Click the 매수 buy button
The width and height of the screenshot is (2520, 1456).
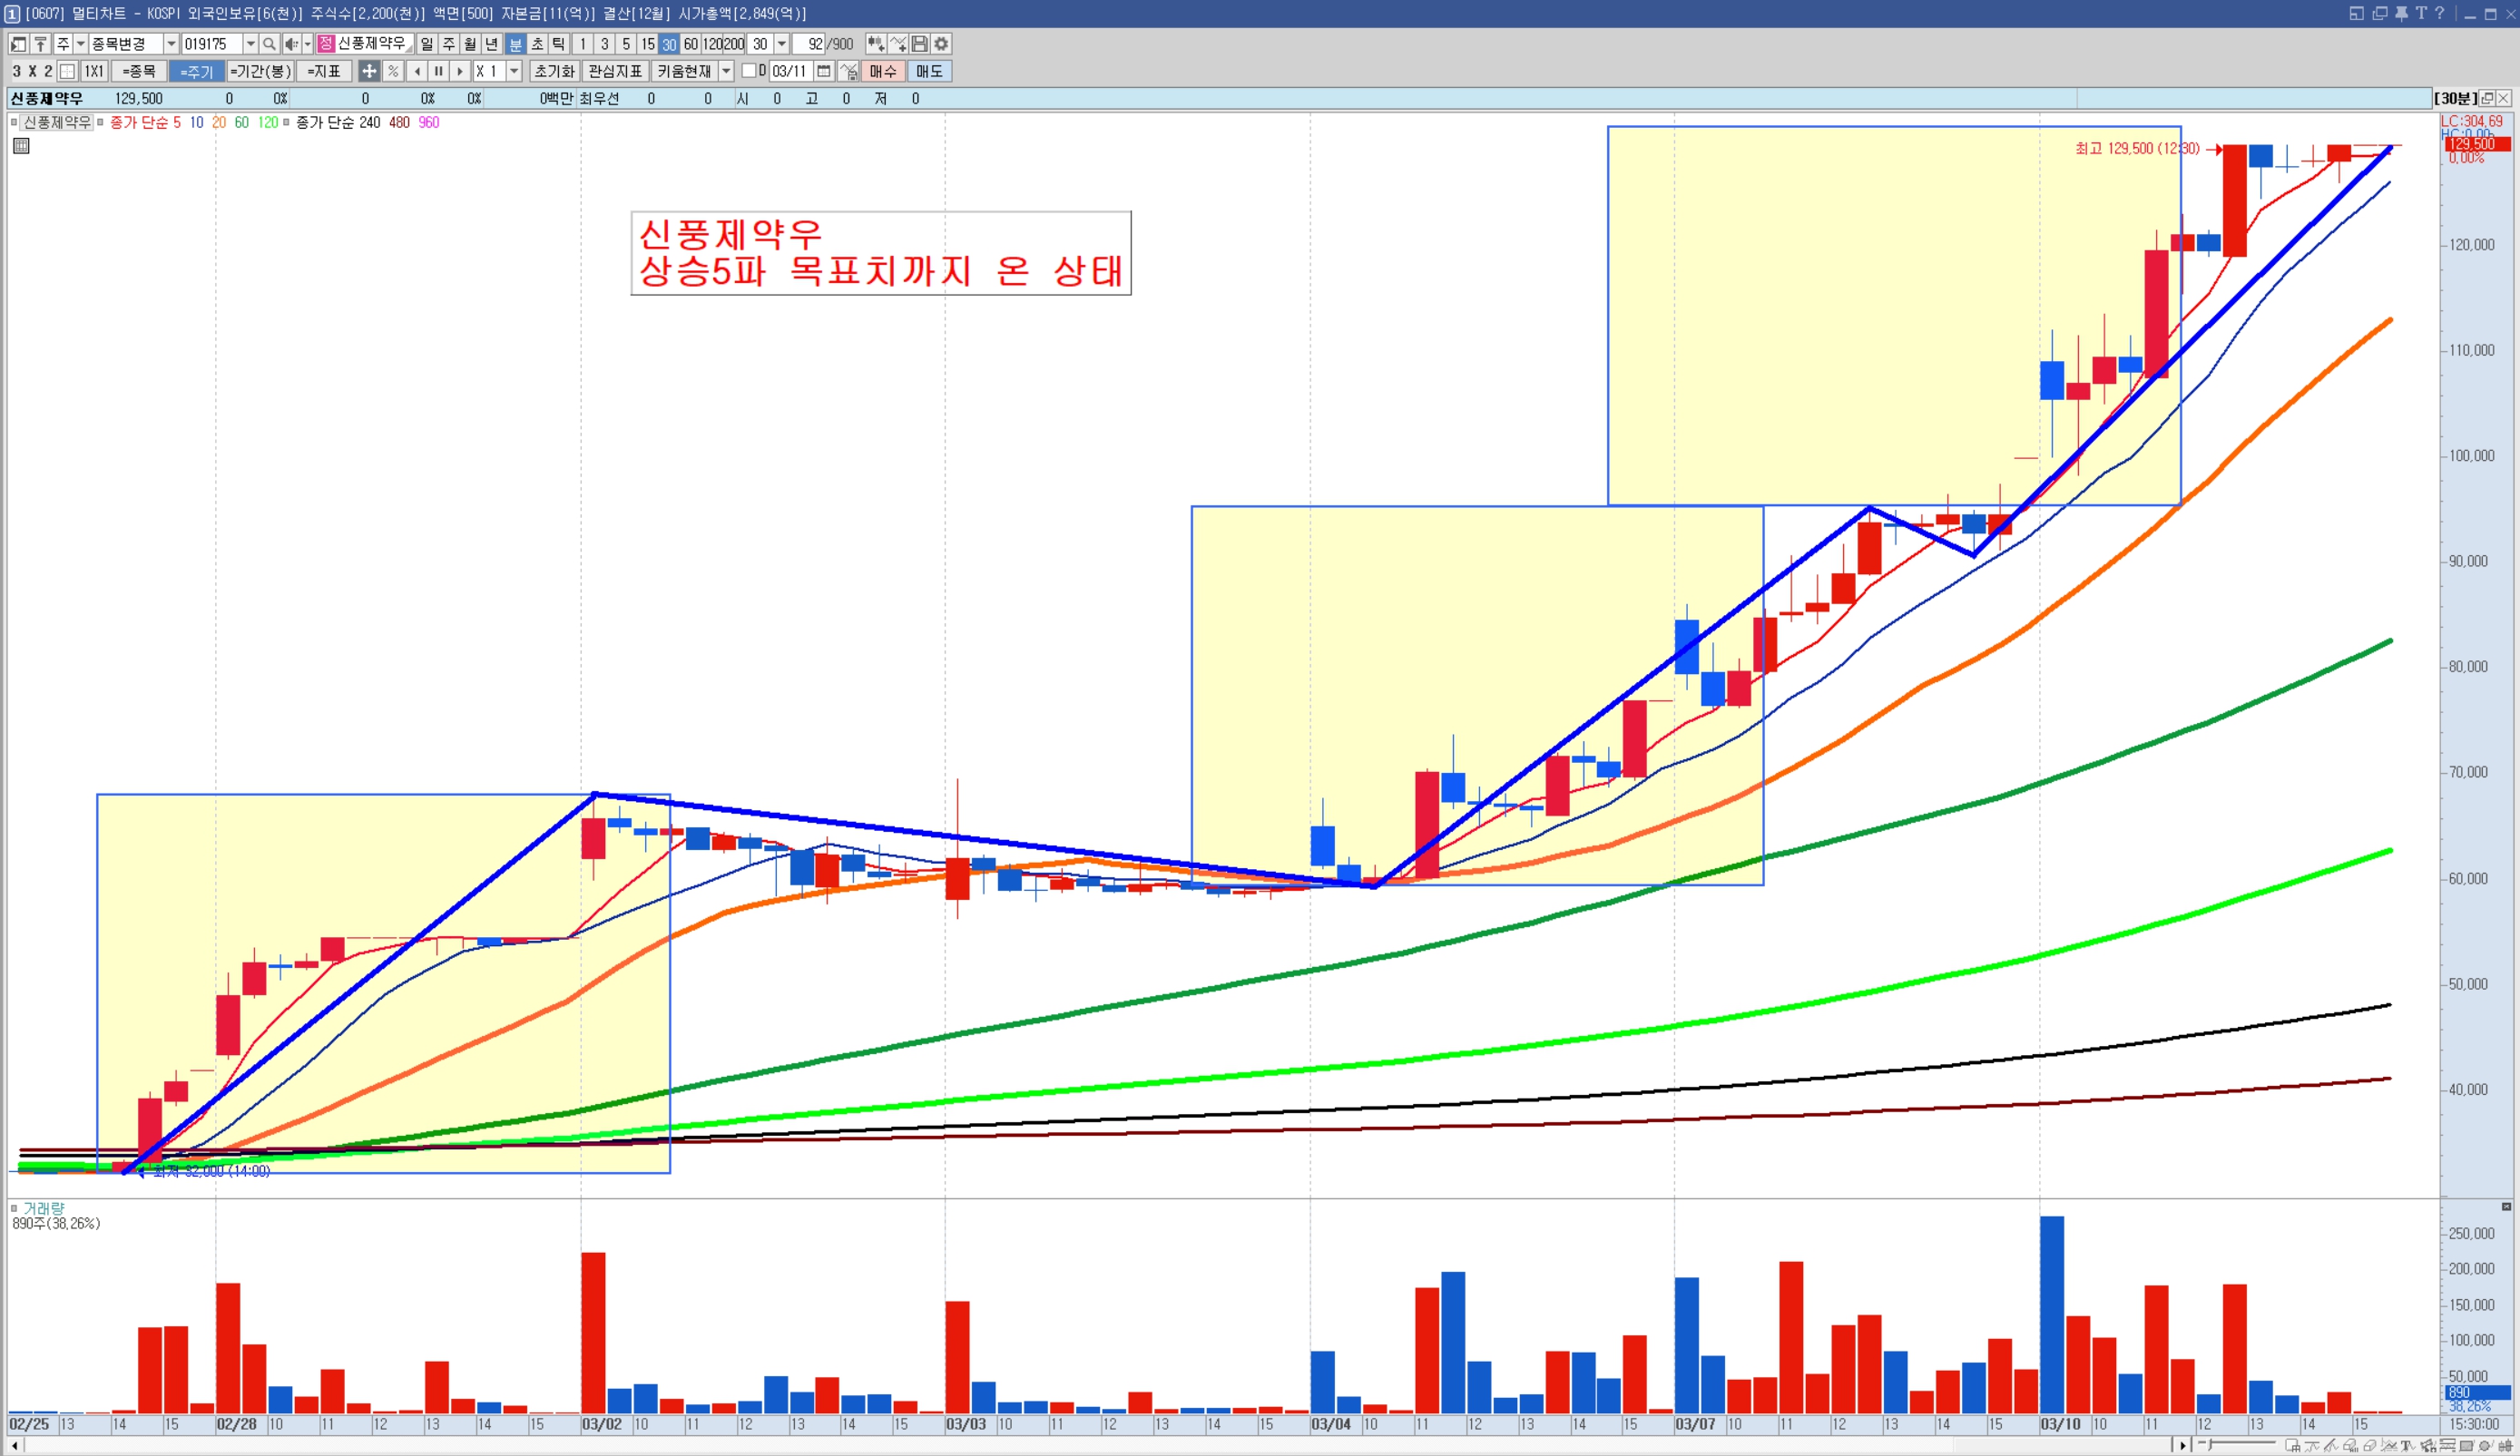882,71
